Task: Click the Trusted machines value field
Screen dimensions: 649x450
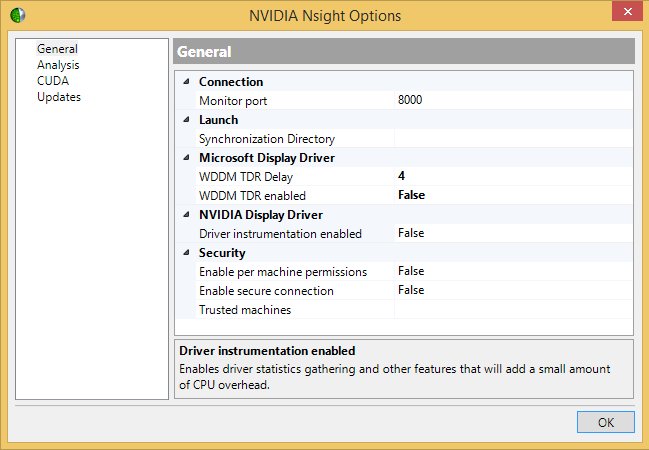Action: 512,310
